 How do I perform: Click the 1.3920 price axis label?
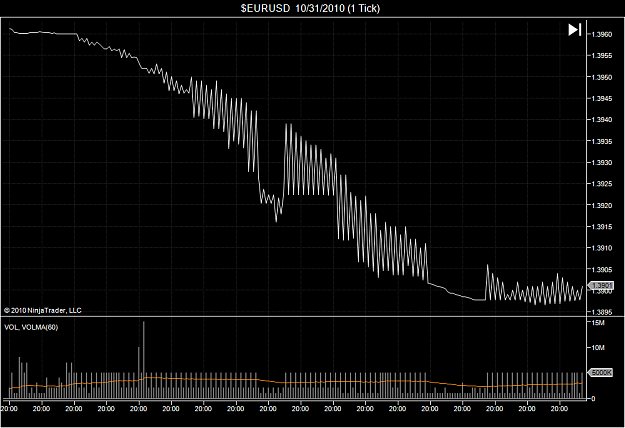(602, 206)
